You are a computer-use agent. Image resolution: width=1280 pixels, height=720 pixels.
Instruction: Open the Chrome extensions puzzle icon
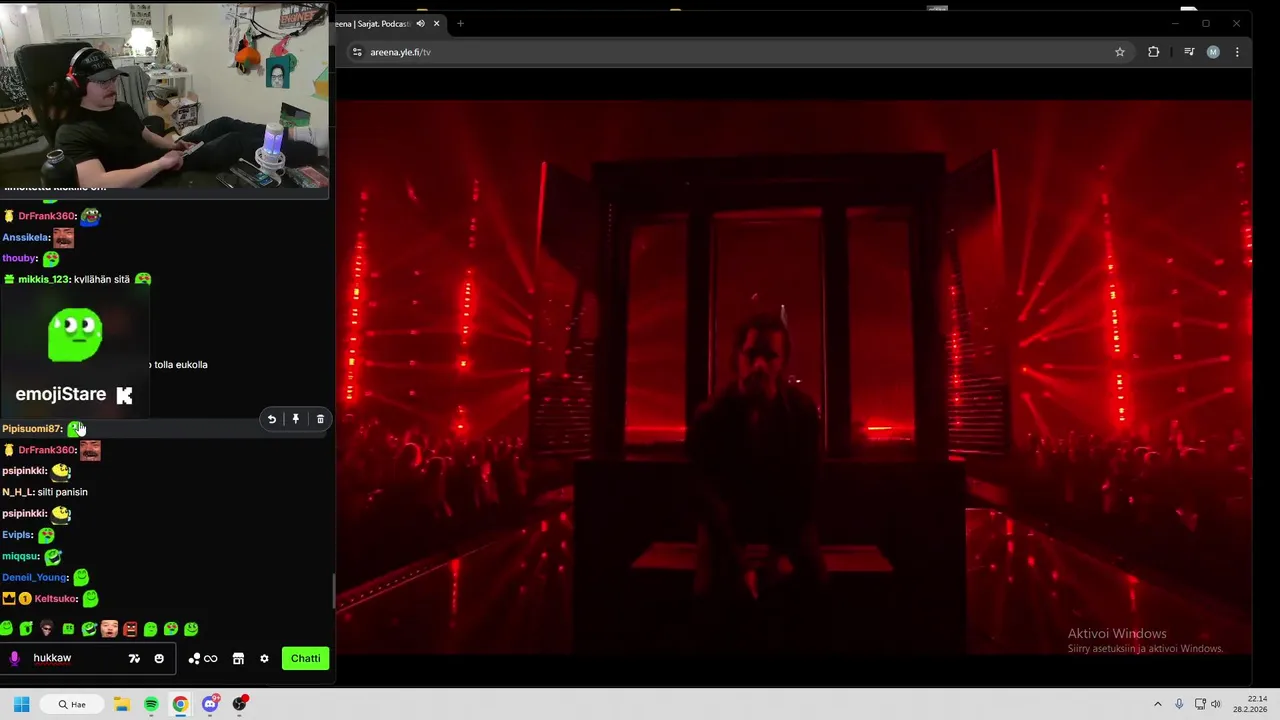click(x=1154, y=52)
